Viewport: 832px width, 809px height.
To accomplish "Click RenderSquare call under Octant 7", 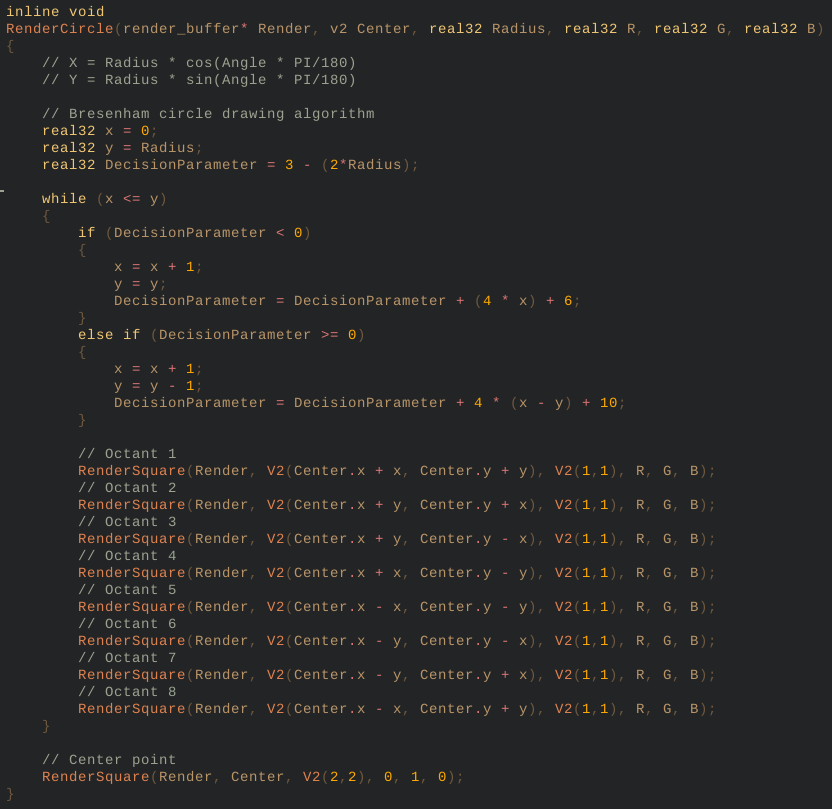I will [x=396, y=674].
